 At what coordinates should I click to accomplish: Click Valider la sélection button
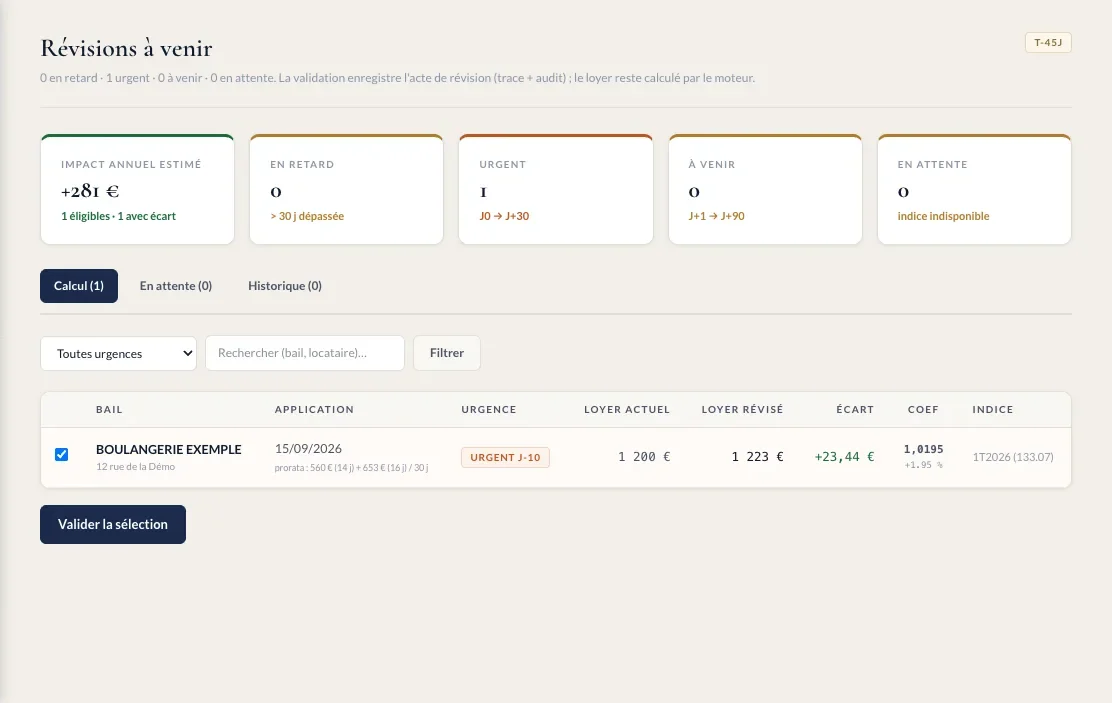113,524
